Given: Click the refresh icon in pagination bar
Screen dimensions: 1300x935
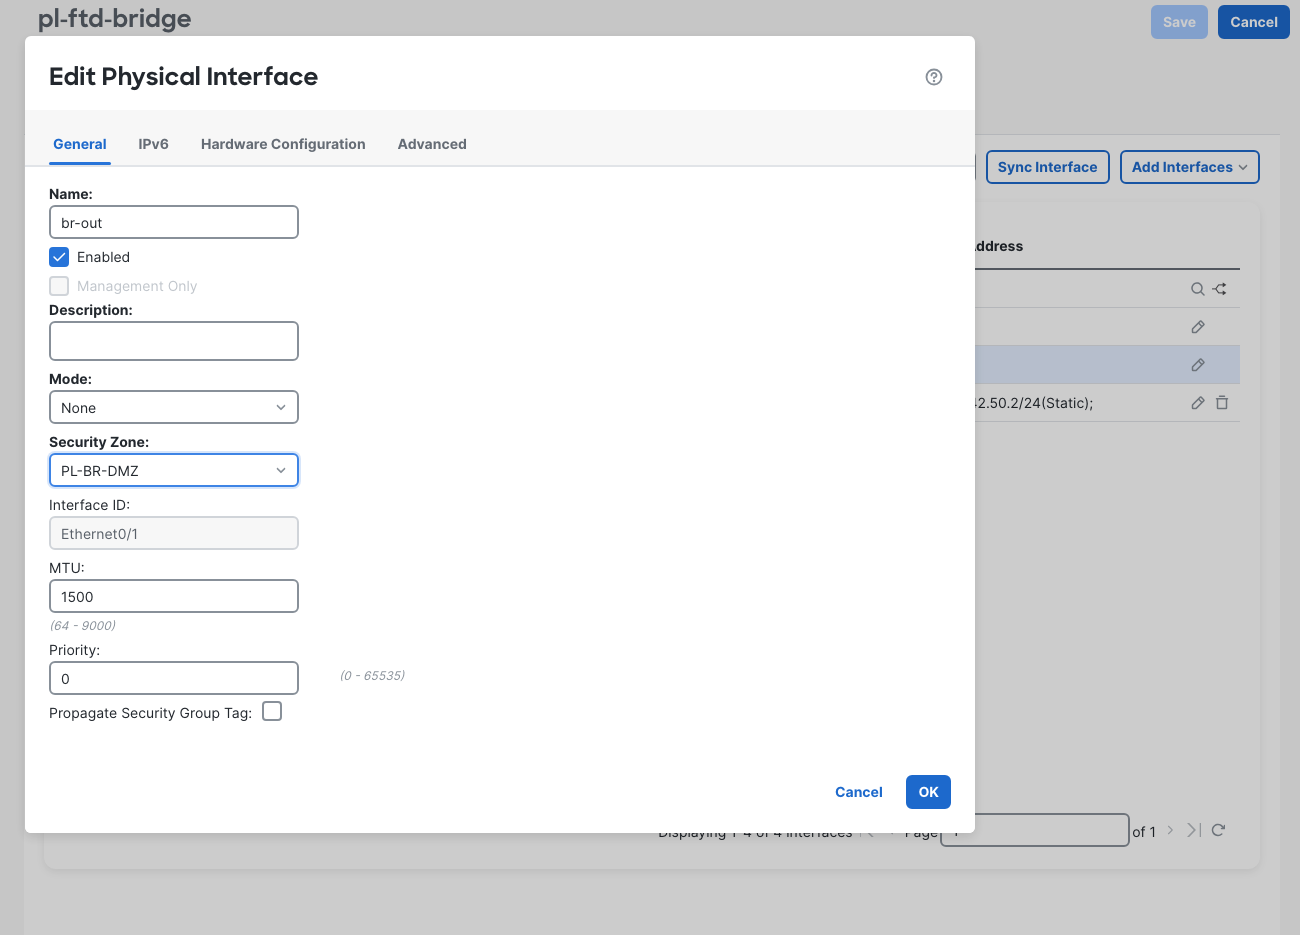Looking at the screenshot, I should click(x=1218, y=830).
